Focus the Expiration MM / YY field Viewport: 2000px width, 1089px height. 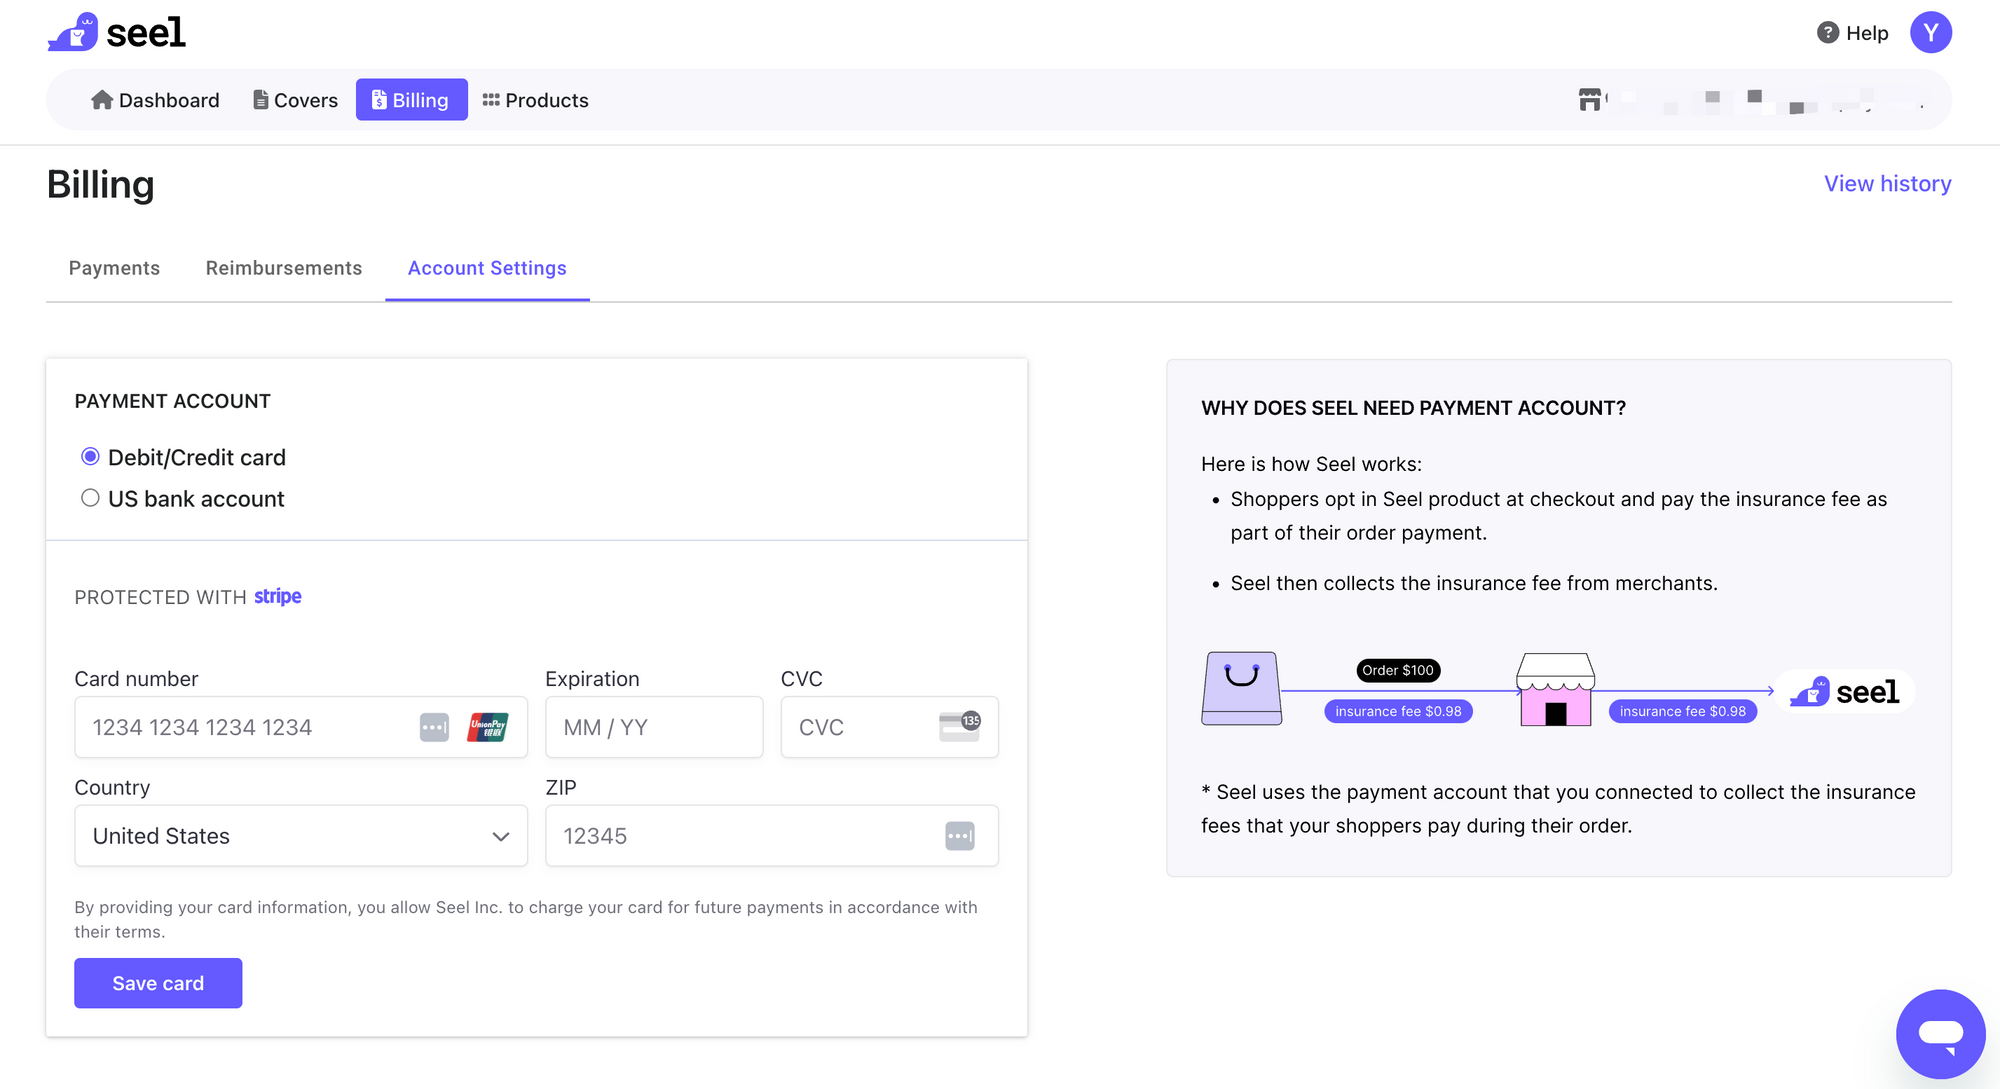pos(653,727)
